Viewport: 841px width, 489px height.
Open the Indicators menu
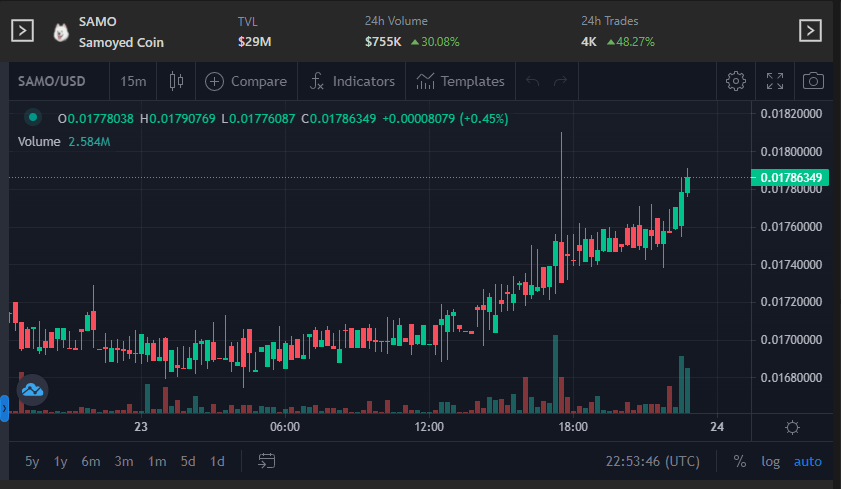(x=352, y=82)
